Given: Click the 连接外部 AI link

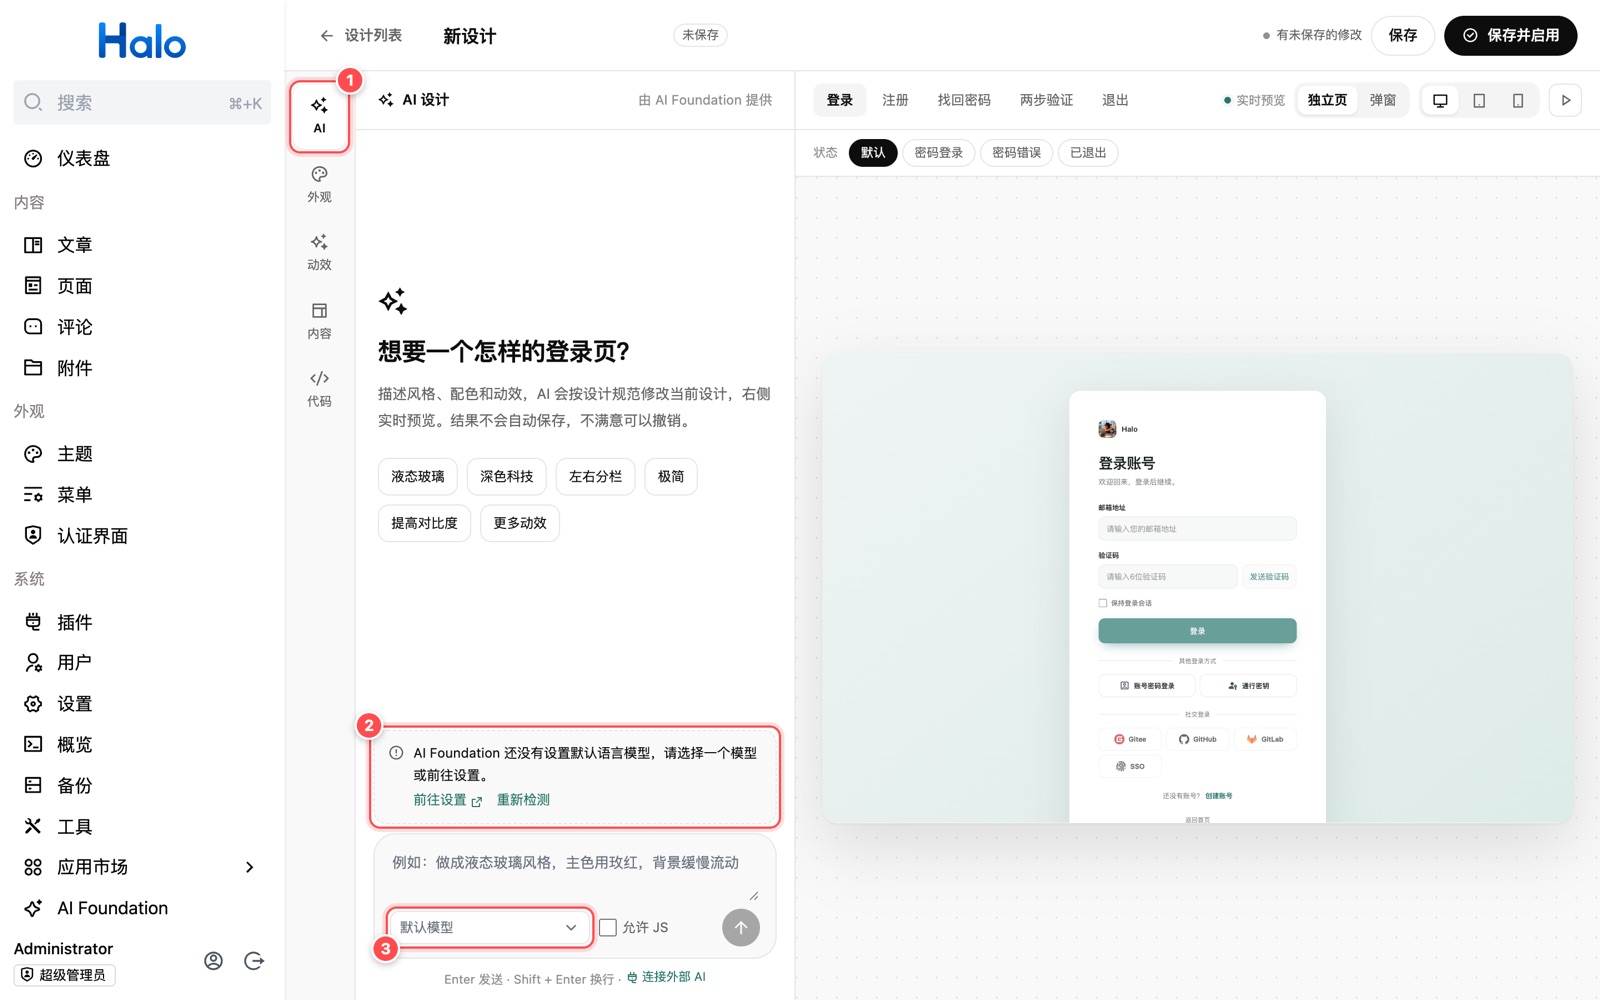Looking at the screenshot, I should pyautogui.click(x=666, y=977).
